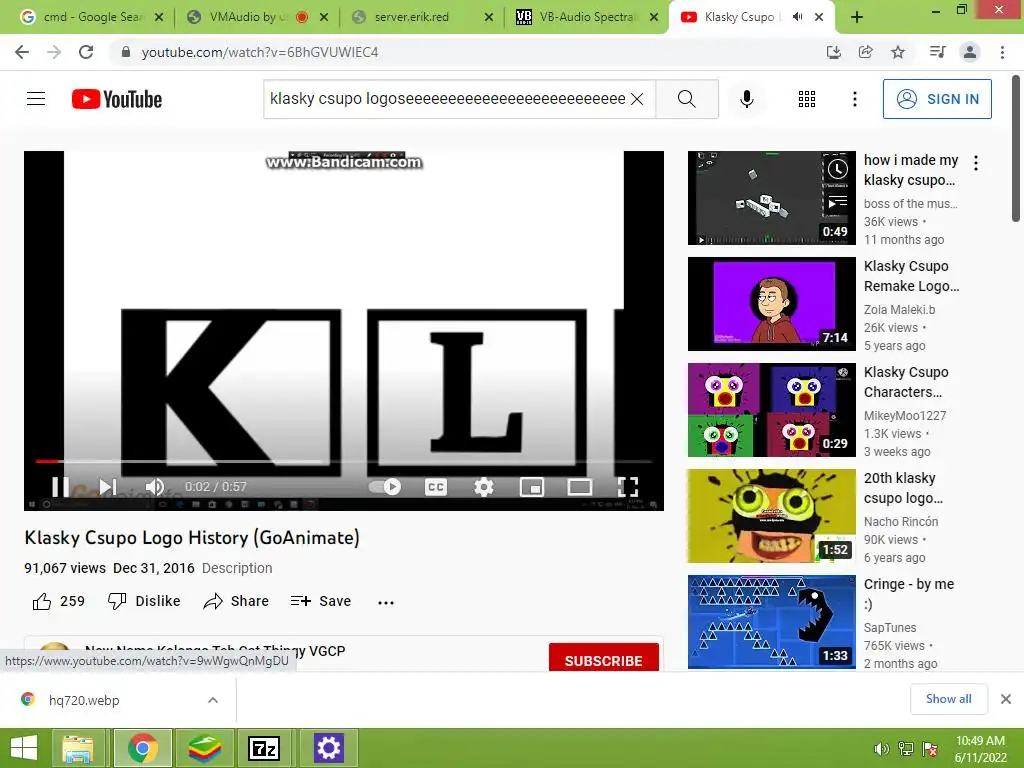Open the hq720.webp downloaded file

coord(84,700)
